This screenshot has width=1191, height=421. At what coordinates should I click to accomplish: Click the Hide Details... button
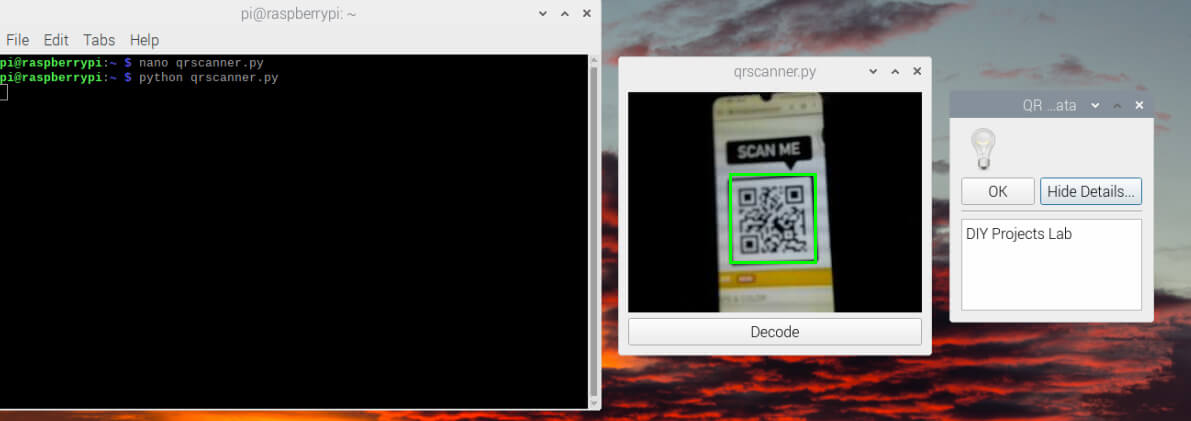tap(1091, 192)
